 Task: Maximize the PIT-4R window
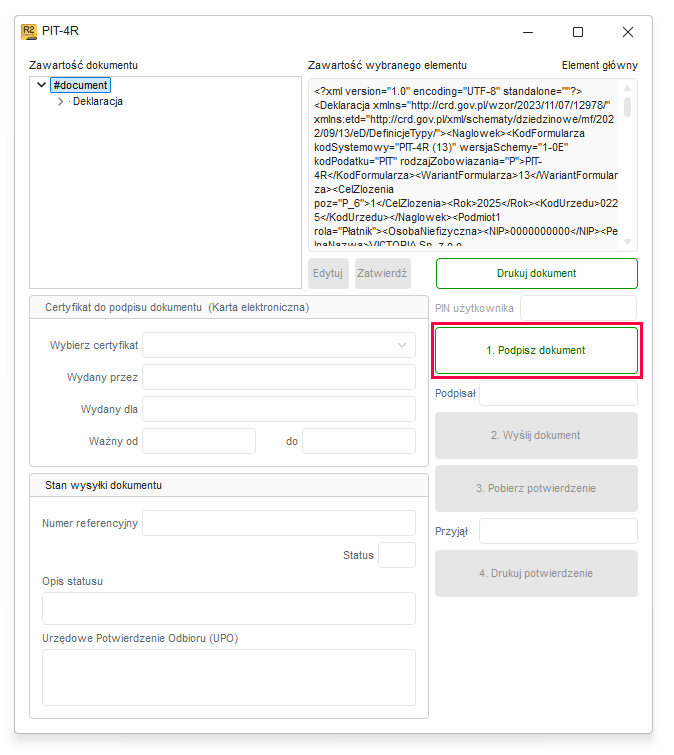(578, 32)
